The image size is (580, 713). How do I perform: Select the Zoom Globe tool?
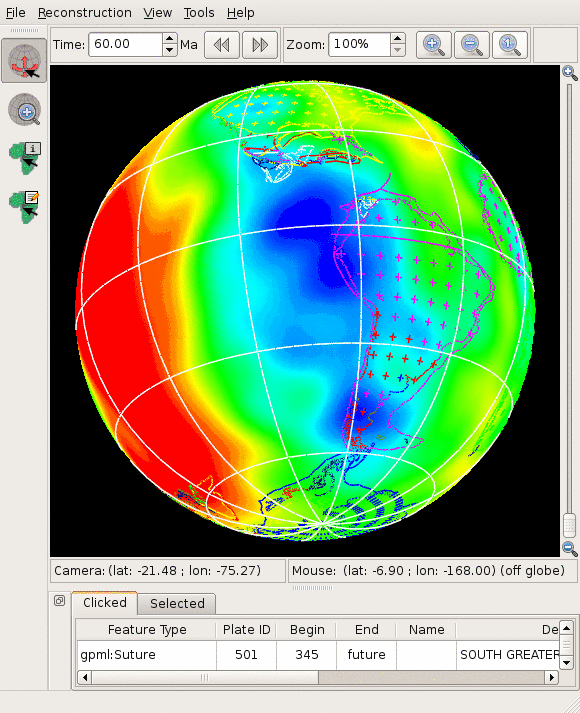pyautogui.click(x=24, y=110)
